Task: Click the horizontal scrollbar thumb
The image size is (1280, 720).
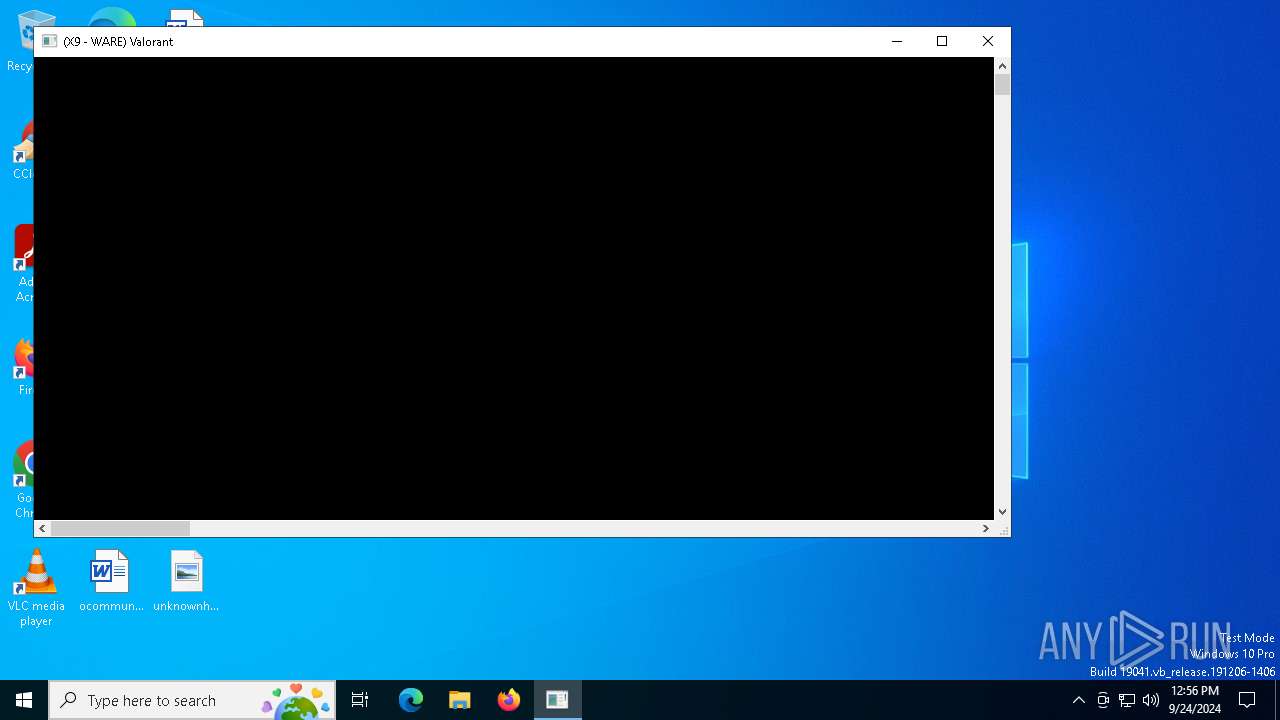Action: coord(120,528)
